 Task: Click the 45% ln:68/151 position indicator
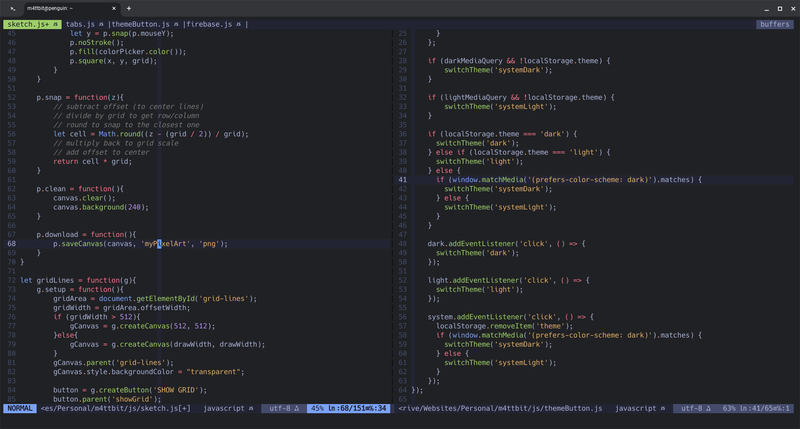(x=348, y=408)
